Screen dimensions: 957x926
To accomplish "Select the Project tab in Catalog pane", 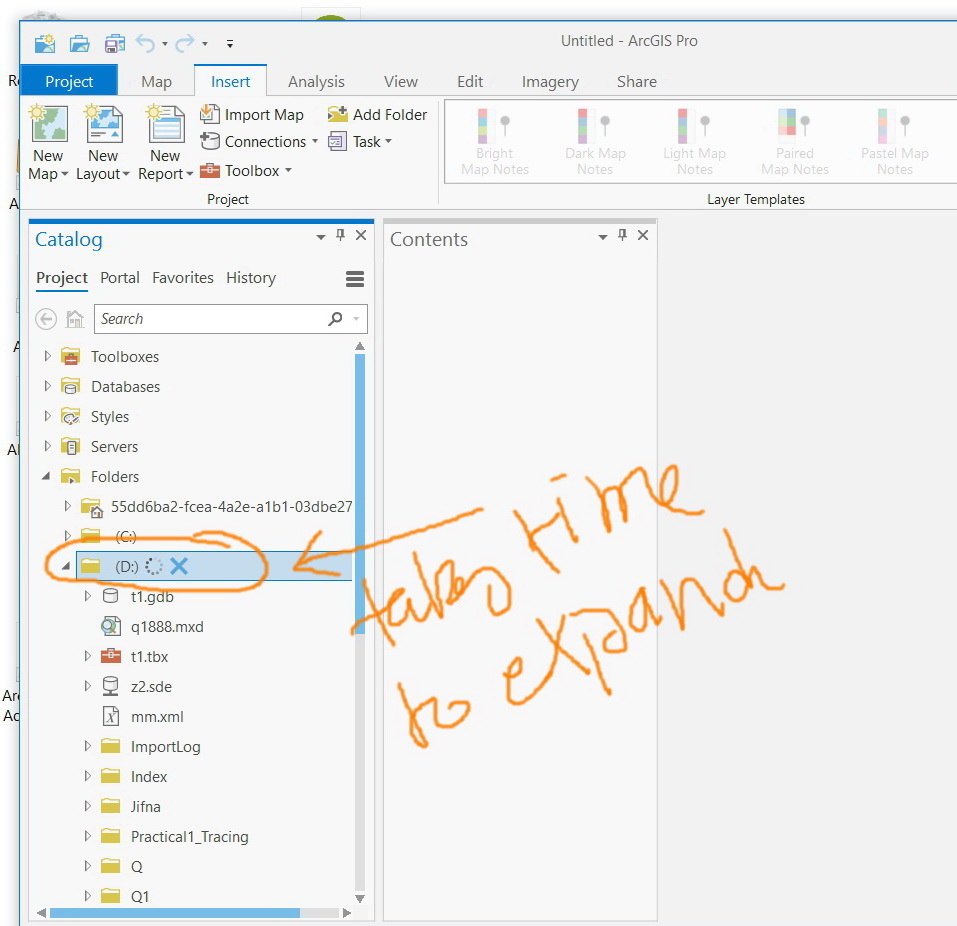I will [62, 278].
